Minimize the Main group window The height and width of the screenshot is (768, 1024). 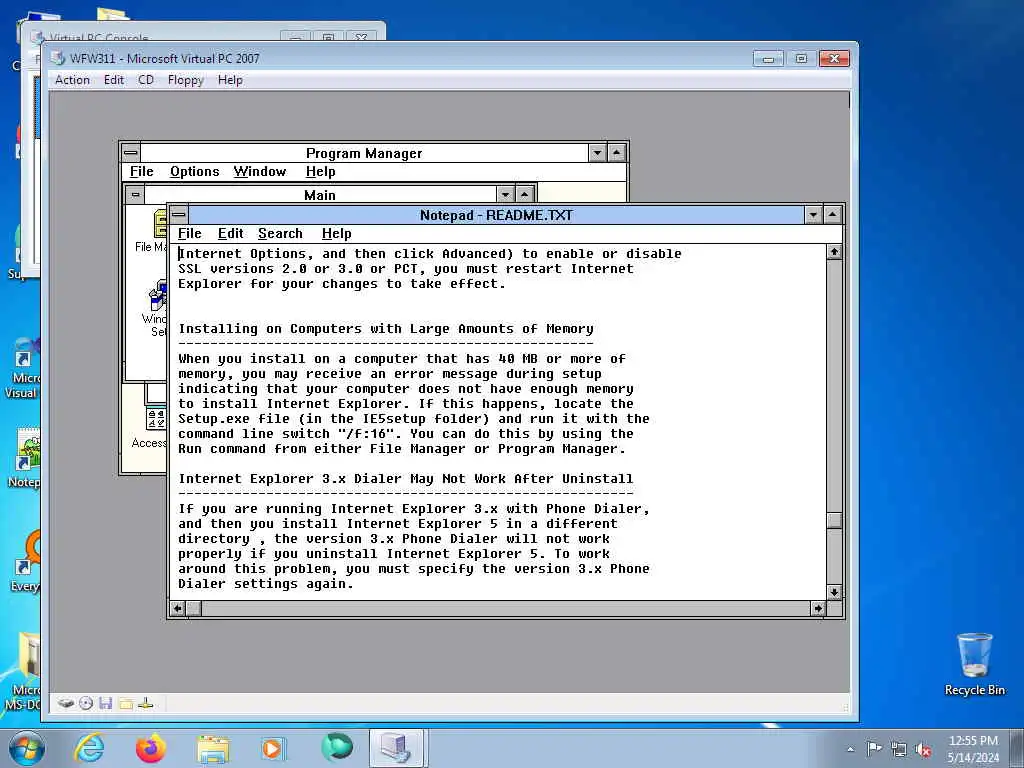[x=505, y=195]
